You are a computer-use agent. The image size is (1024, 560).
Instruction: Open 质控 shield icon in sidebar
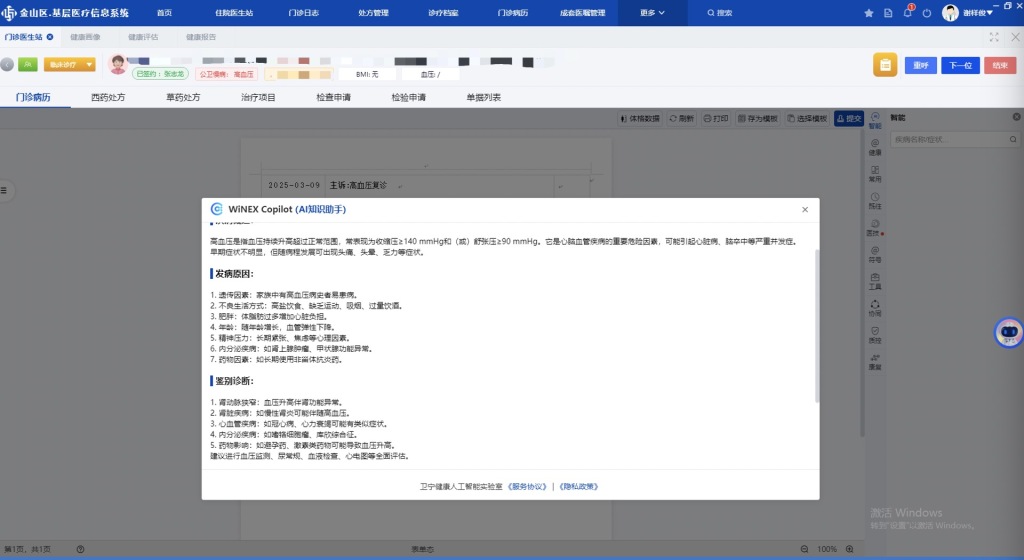click(875, 334)
